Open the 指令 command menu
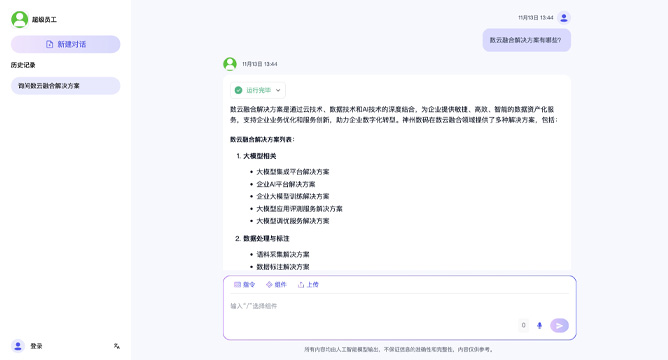Image resolution: width=668 pixels, height=360 pixels. coord(245,285)
